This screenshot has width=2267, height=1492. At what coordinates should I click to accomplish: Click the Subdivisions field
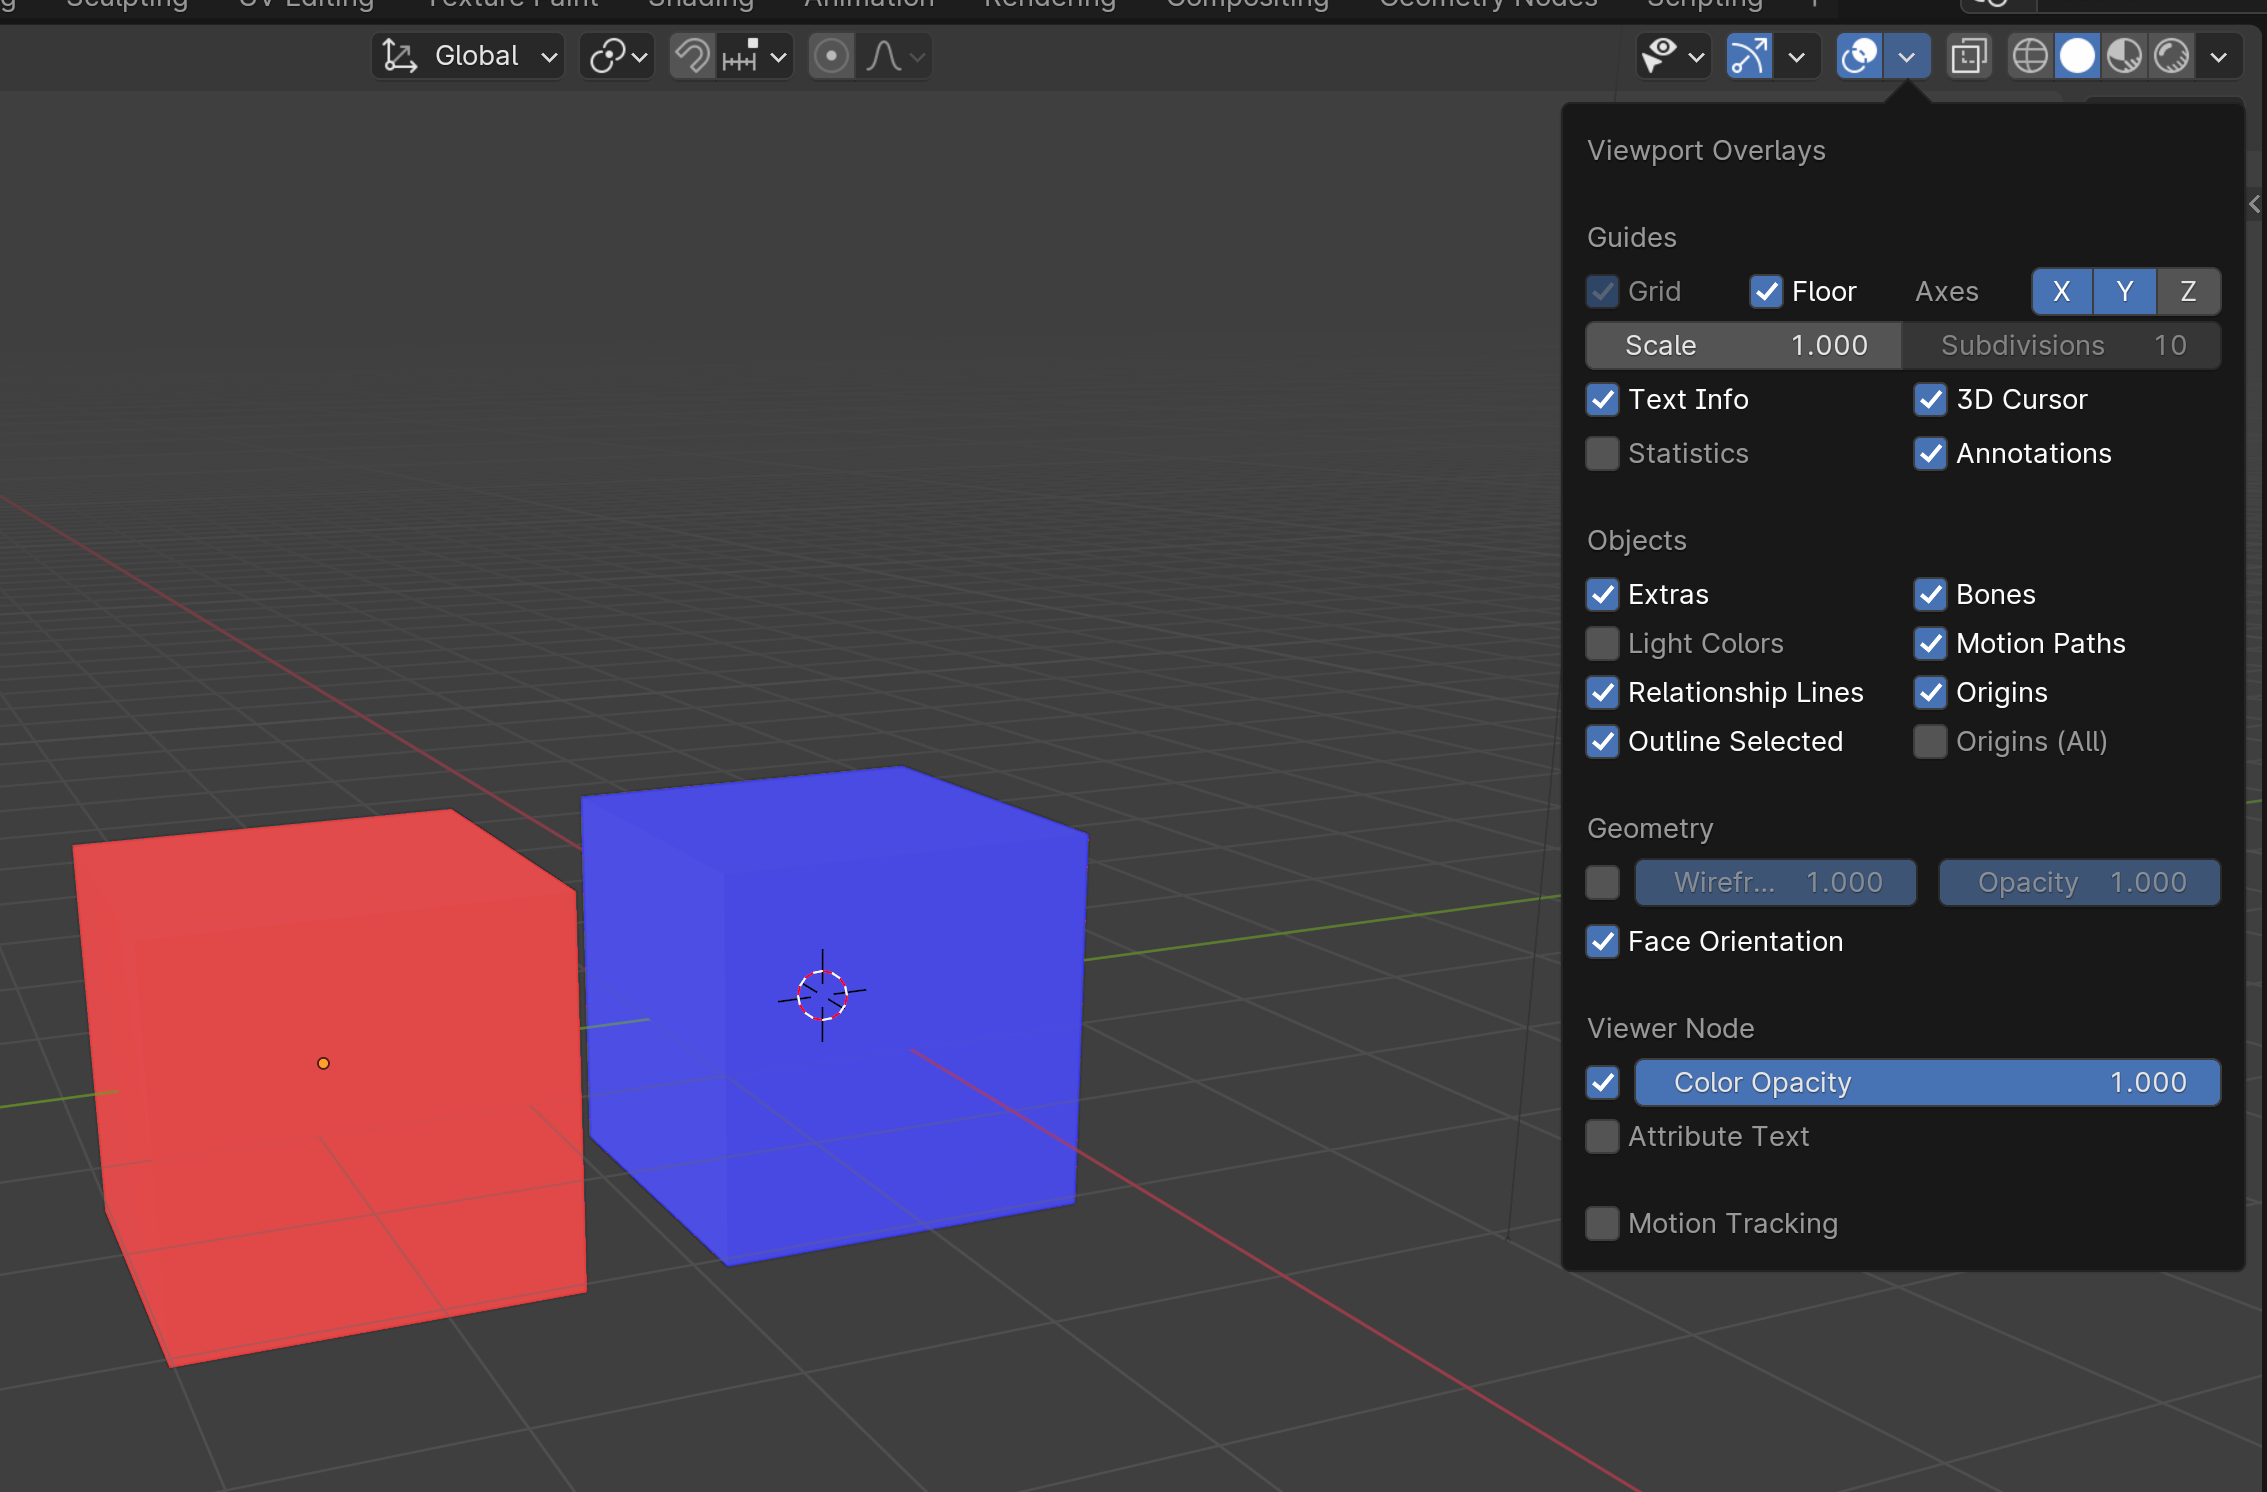pyautogui.click(x=2062, y=346)
